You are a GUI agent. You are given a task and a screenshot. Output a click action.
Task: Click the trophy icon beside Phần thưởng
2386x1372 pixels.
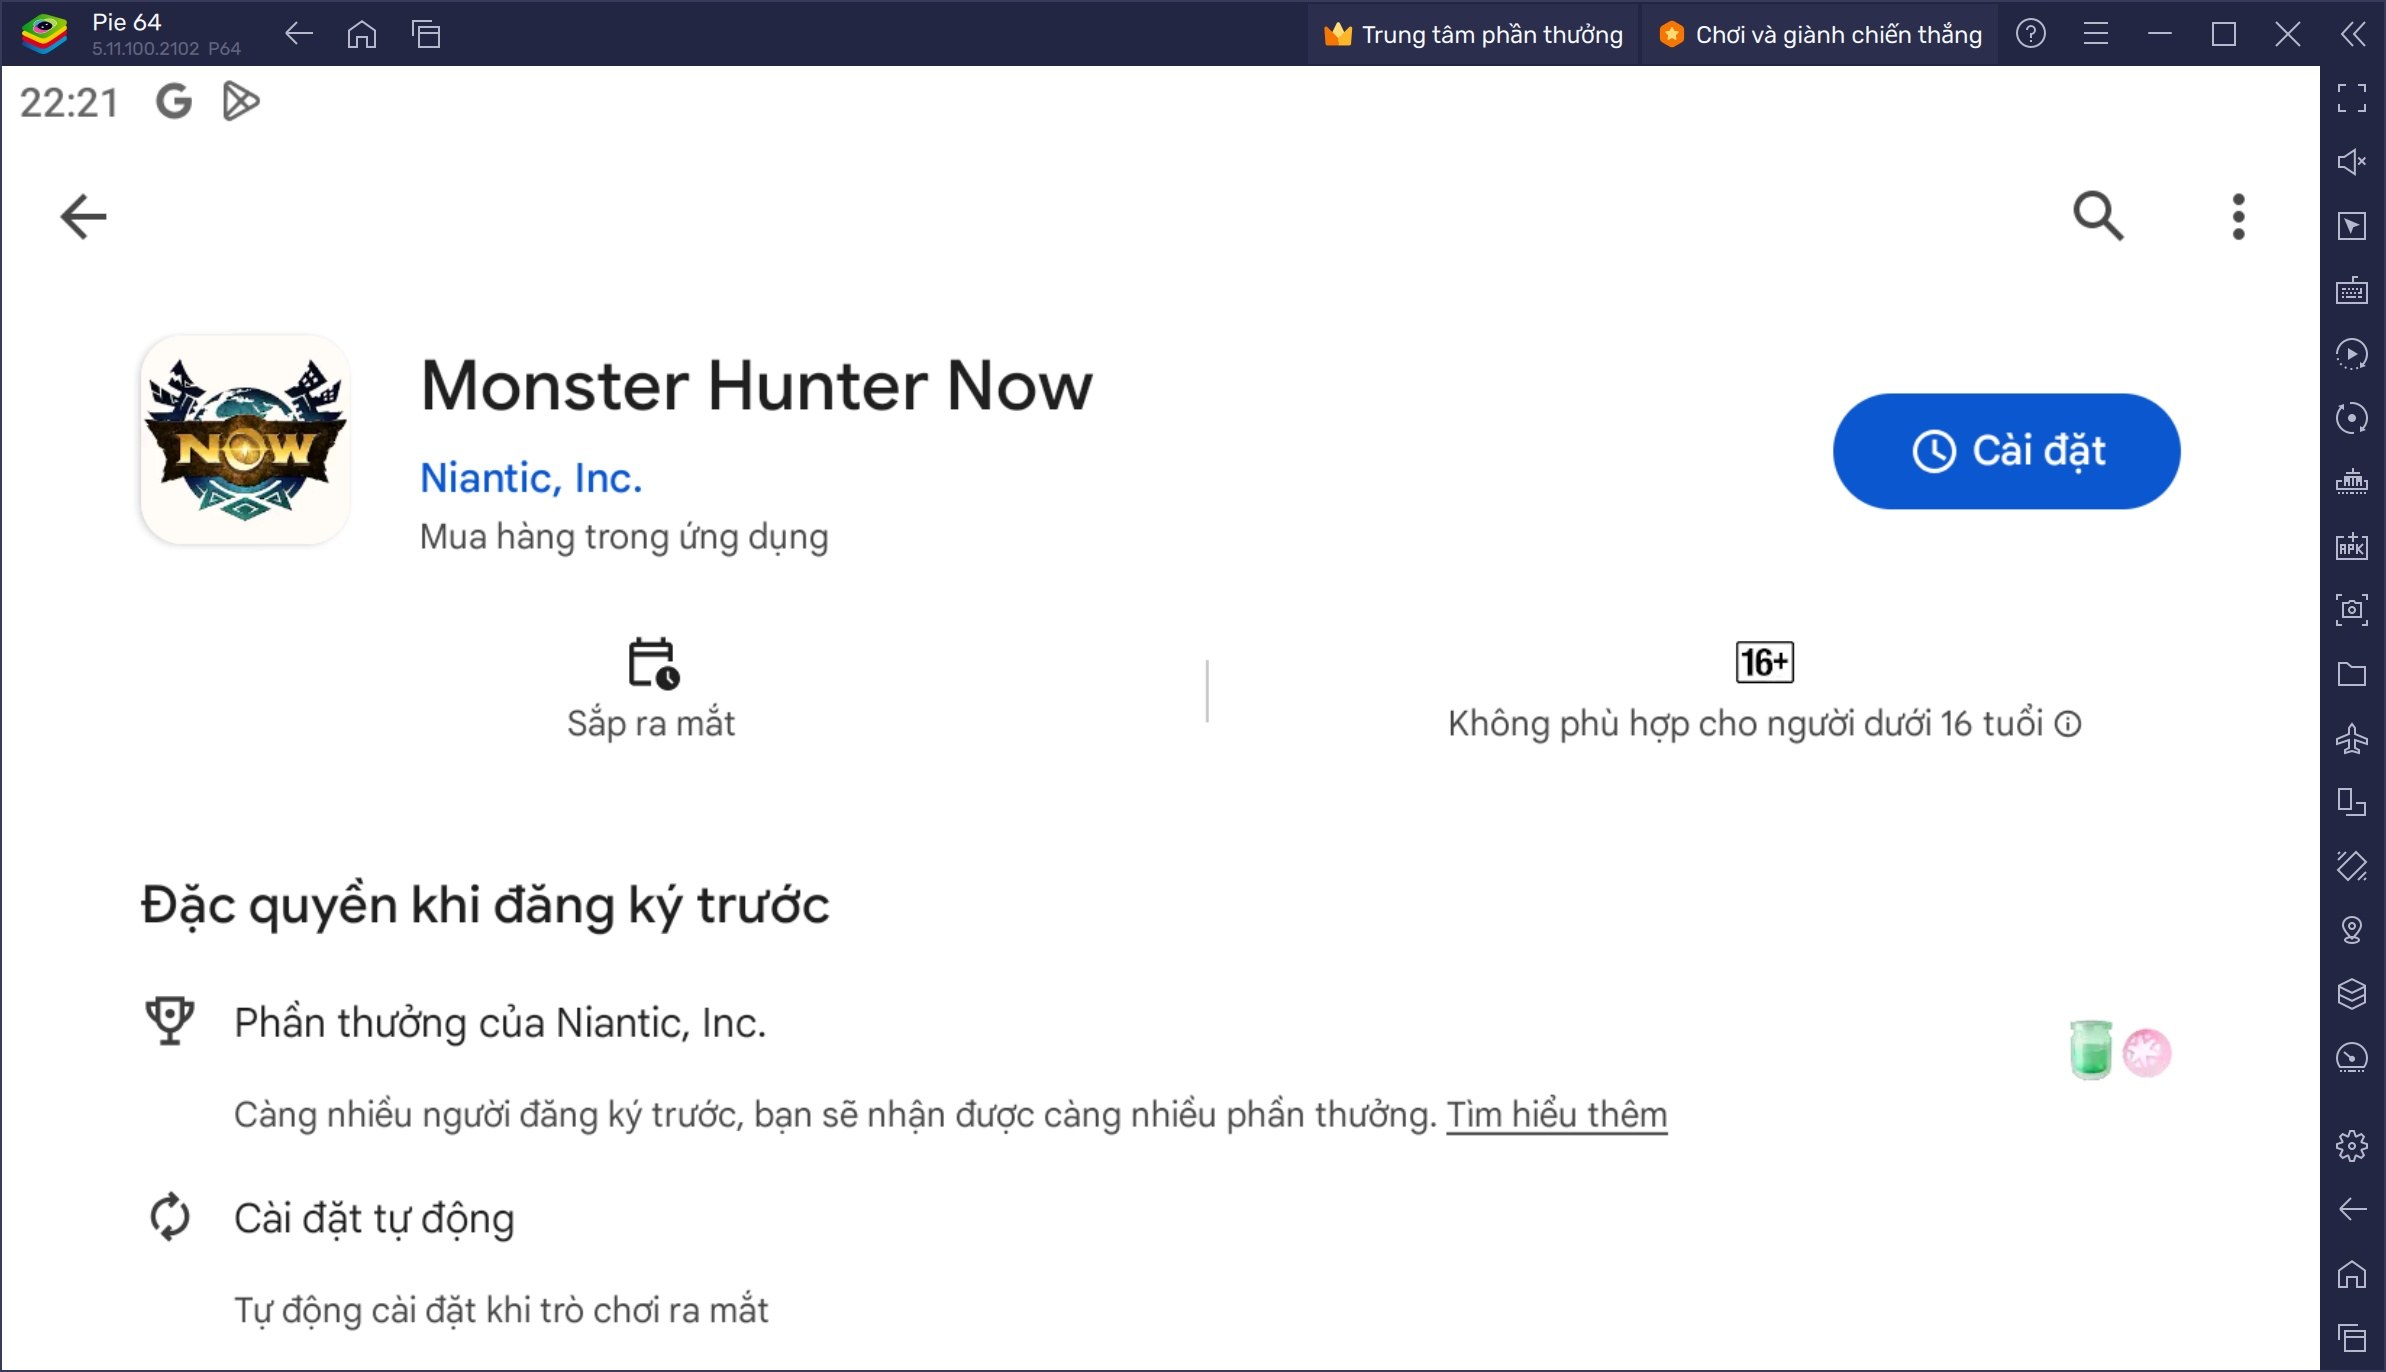tap(170, 1021)
